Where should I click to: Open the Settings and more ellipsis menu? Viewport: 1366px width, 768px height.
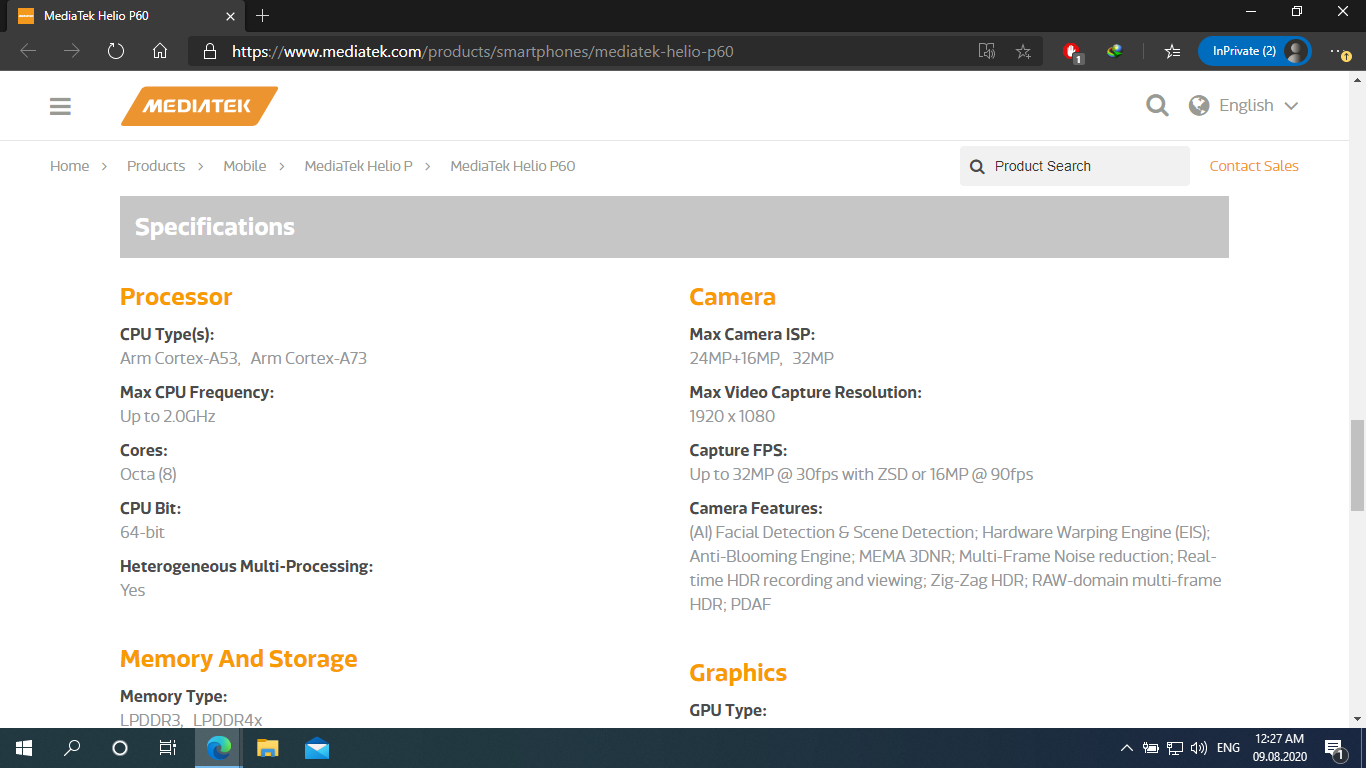pyautogui.click(x=1339, y=51)
